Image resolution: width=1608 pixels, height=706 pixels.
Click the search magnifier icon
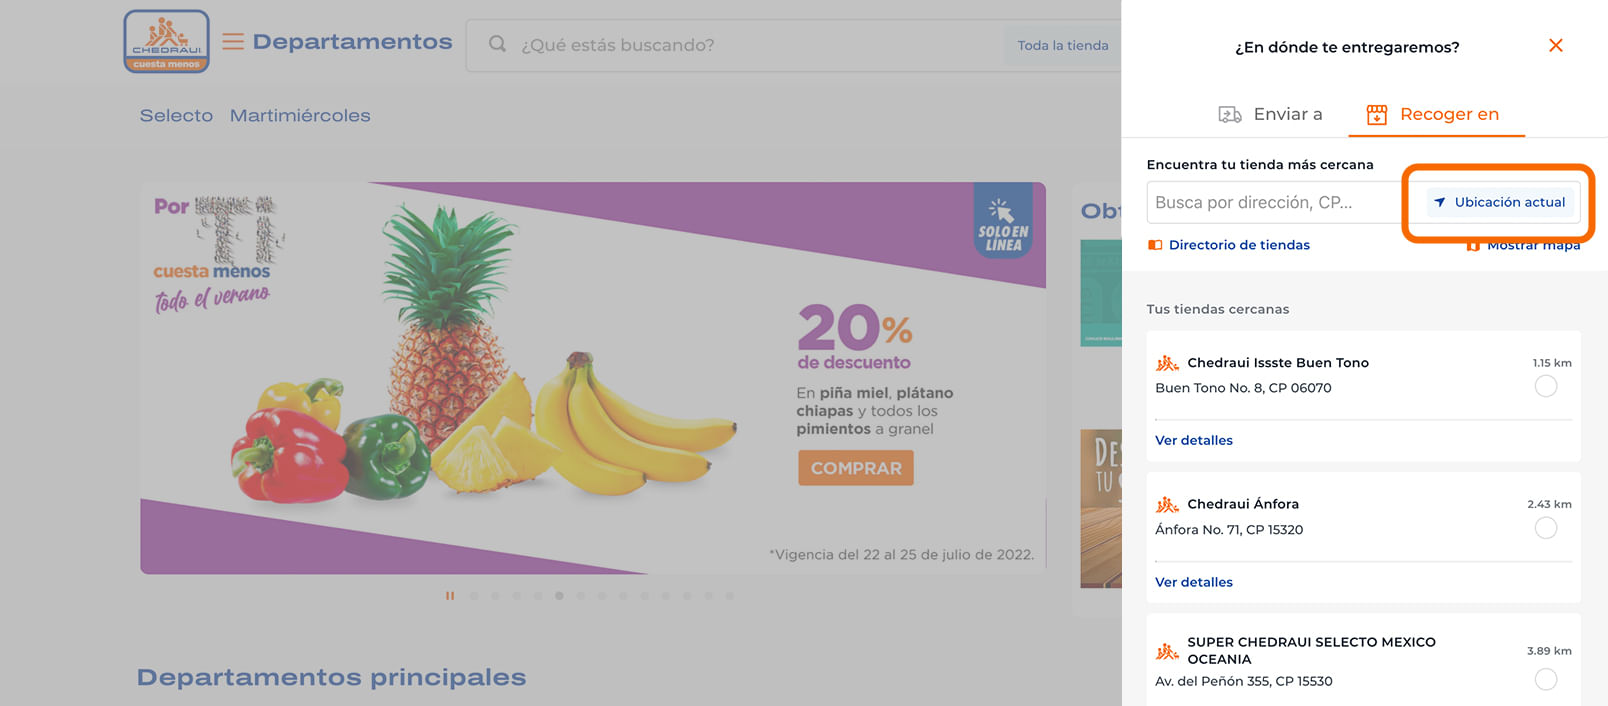coord(497,44)
